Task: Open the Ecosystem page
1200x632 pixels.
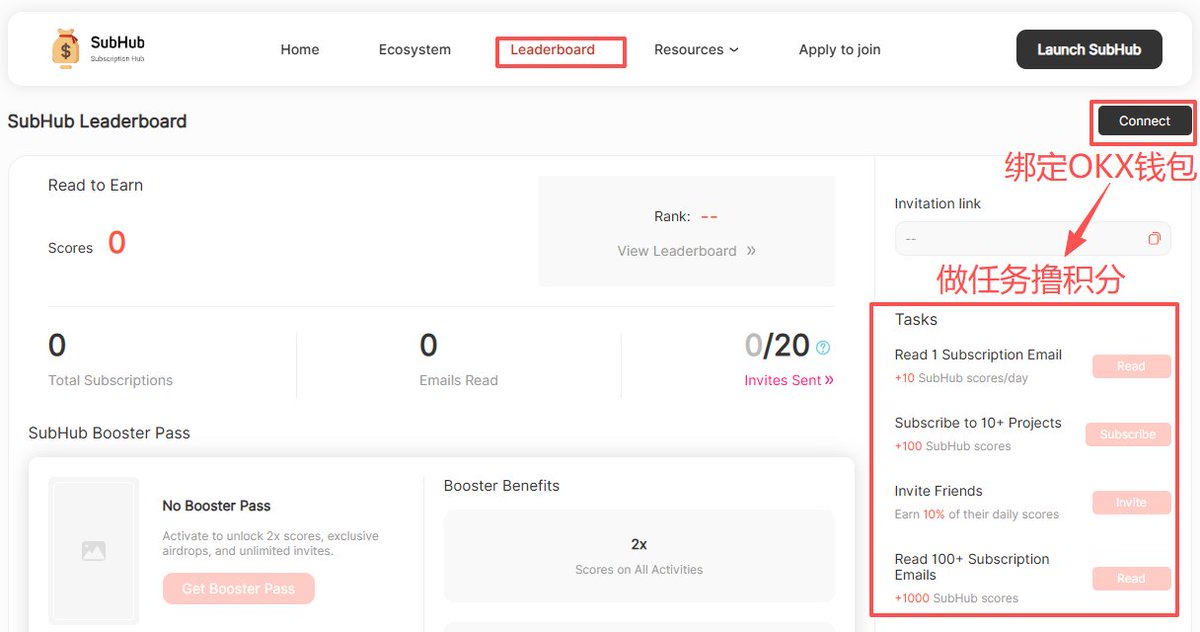Action: 415,50
